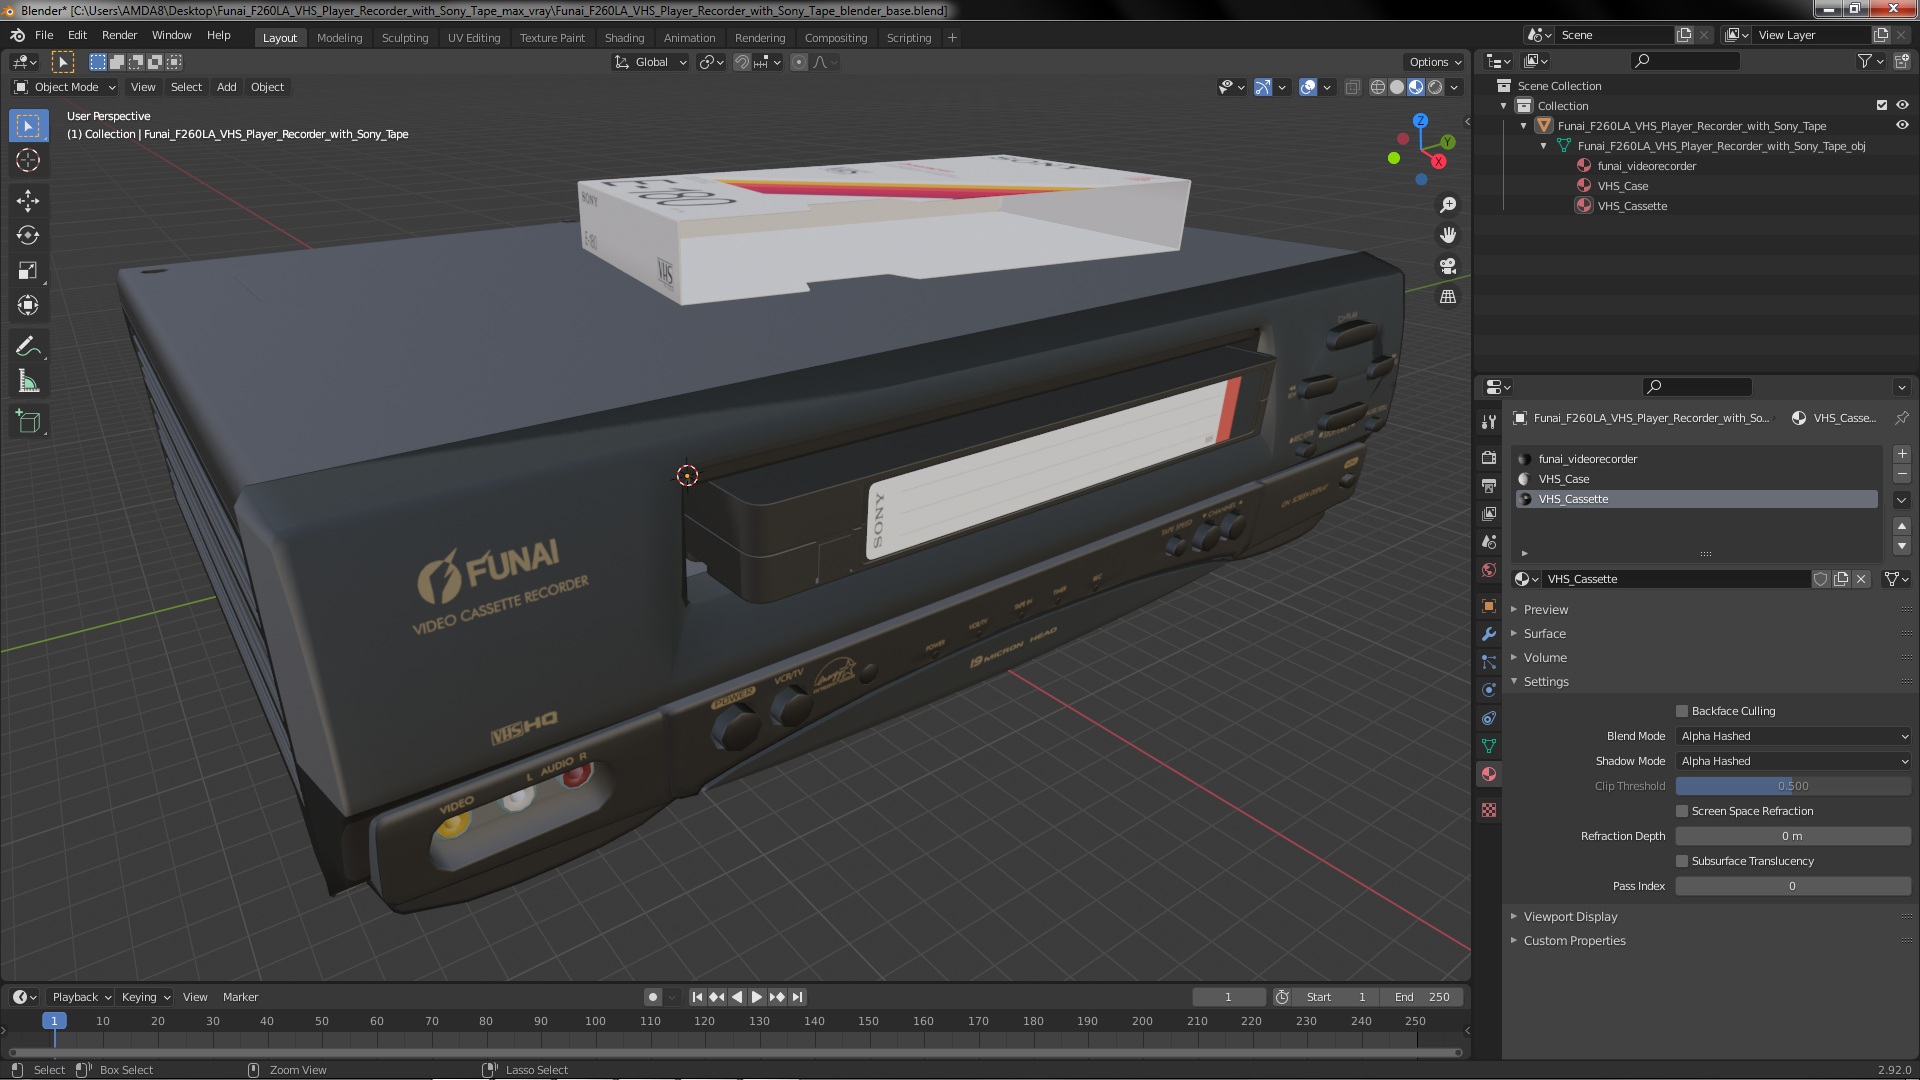Expand the Viewport Display panel
This screenshot has width=1920, height=1080.
tap(1570, 916)
